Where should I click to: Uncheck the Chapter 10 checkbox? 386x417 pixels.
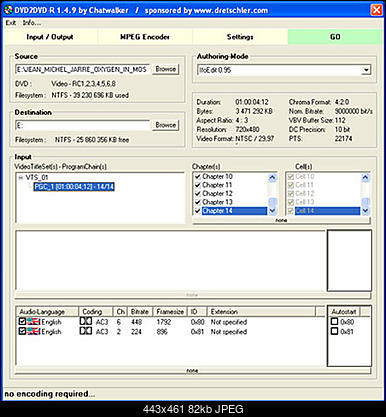point(197,176)
